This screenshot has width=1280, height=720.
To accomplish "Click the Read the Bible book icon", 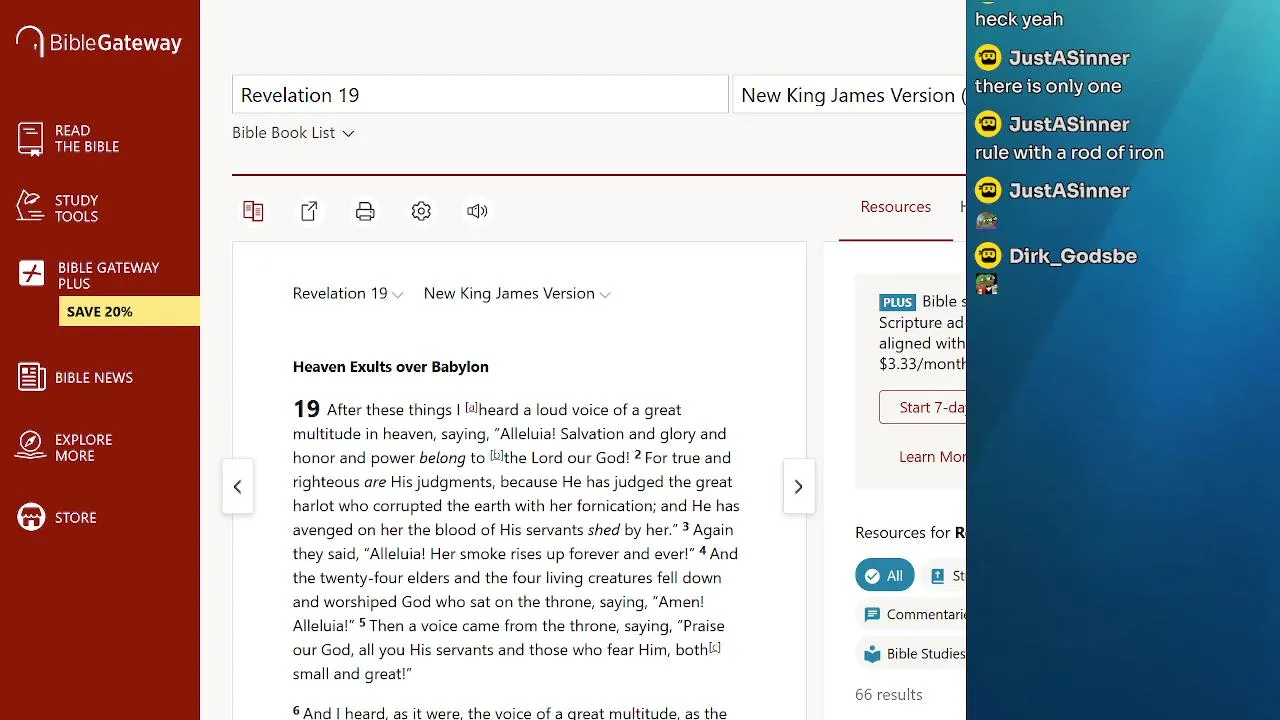I will click(x=31, y=139).
